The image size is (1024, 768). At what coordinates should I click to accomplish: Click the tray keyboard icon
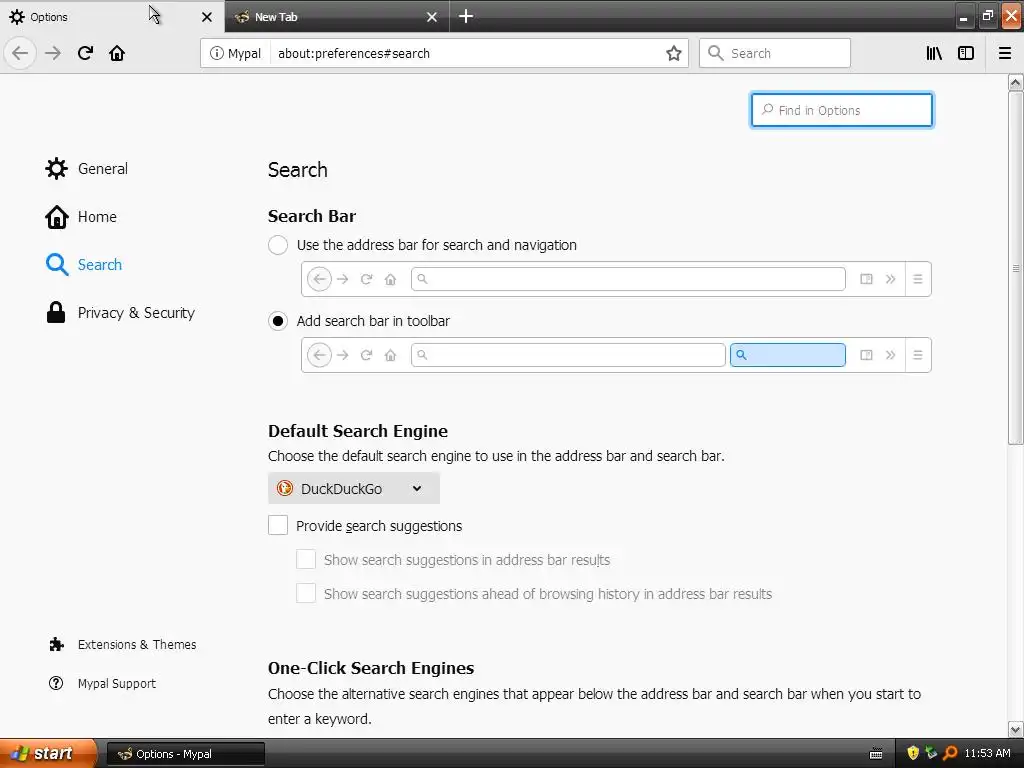coord(876,754)
